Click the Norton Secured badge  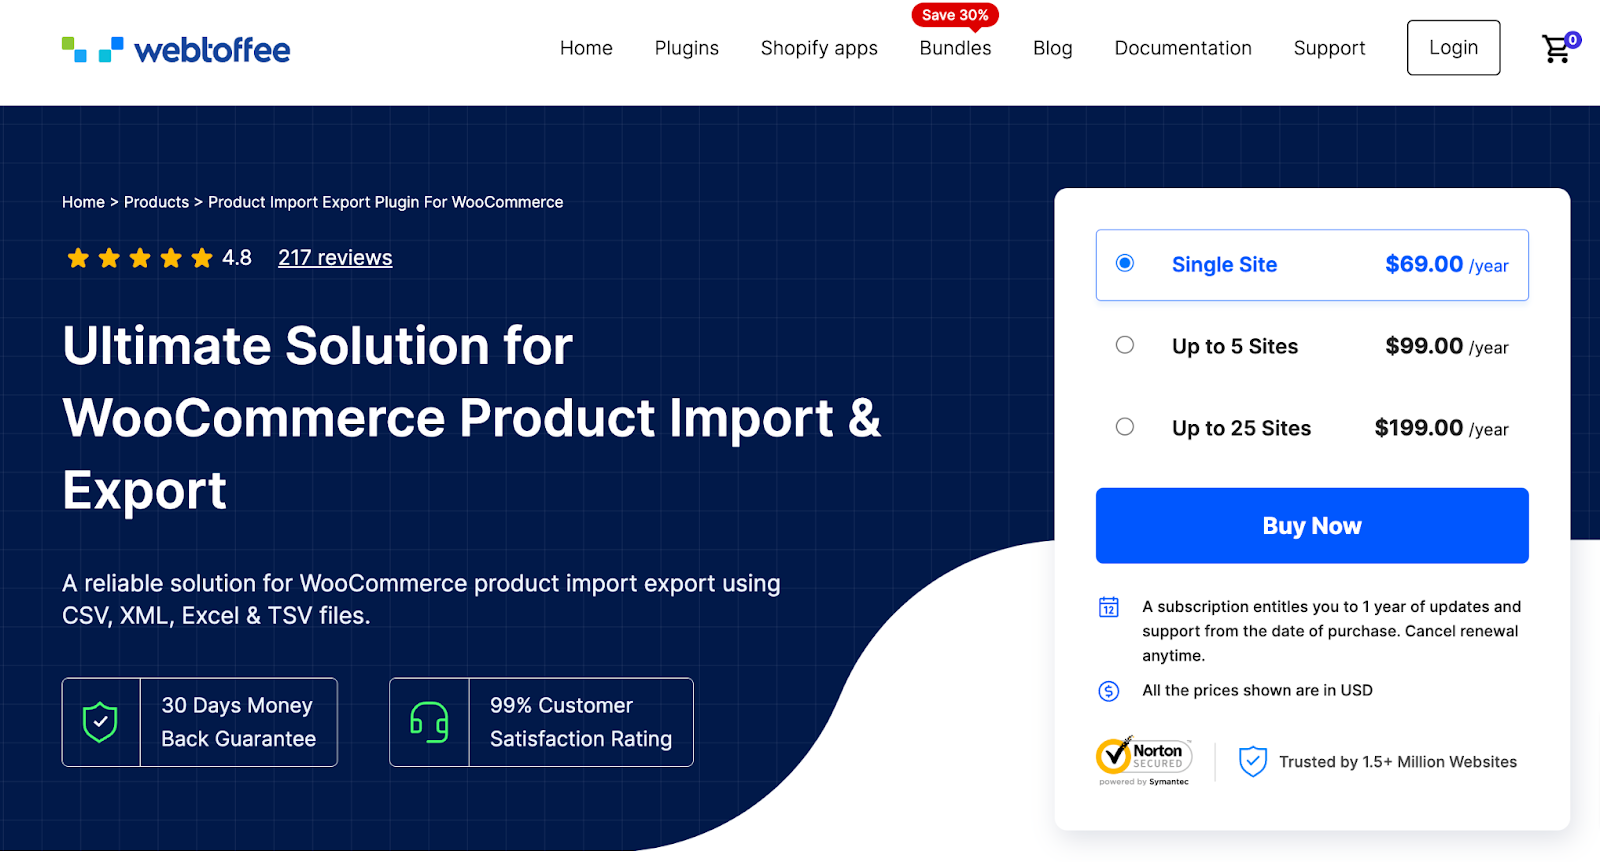point(1144,762)
